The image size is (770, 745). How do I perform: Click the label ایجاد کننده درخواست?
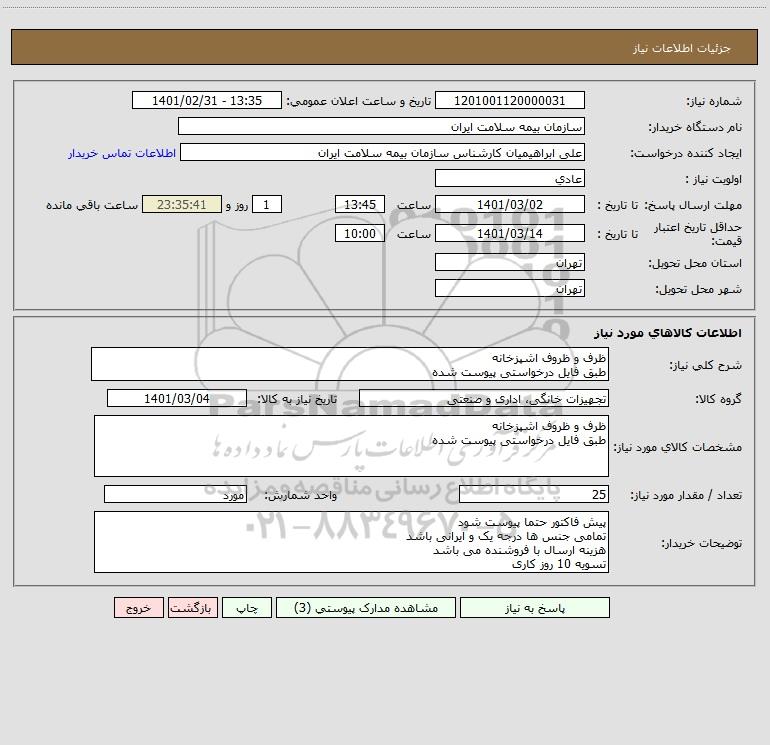coord(686,154)
